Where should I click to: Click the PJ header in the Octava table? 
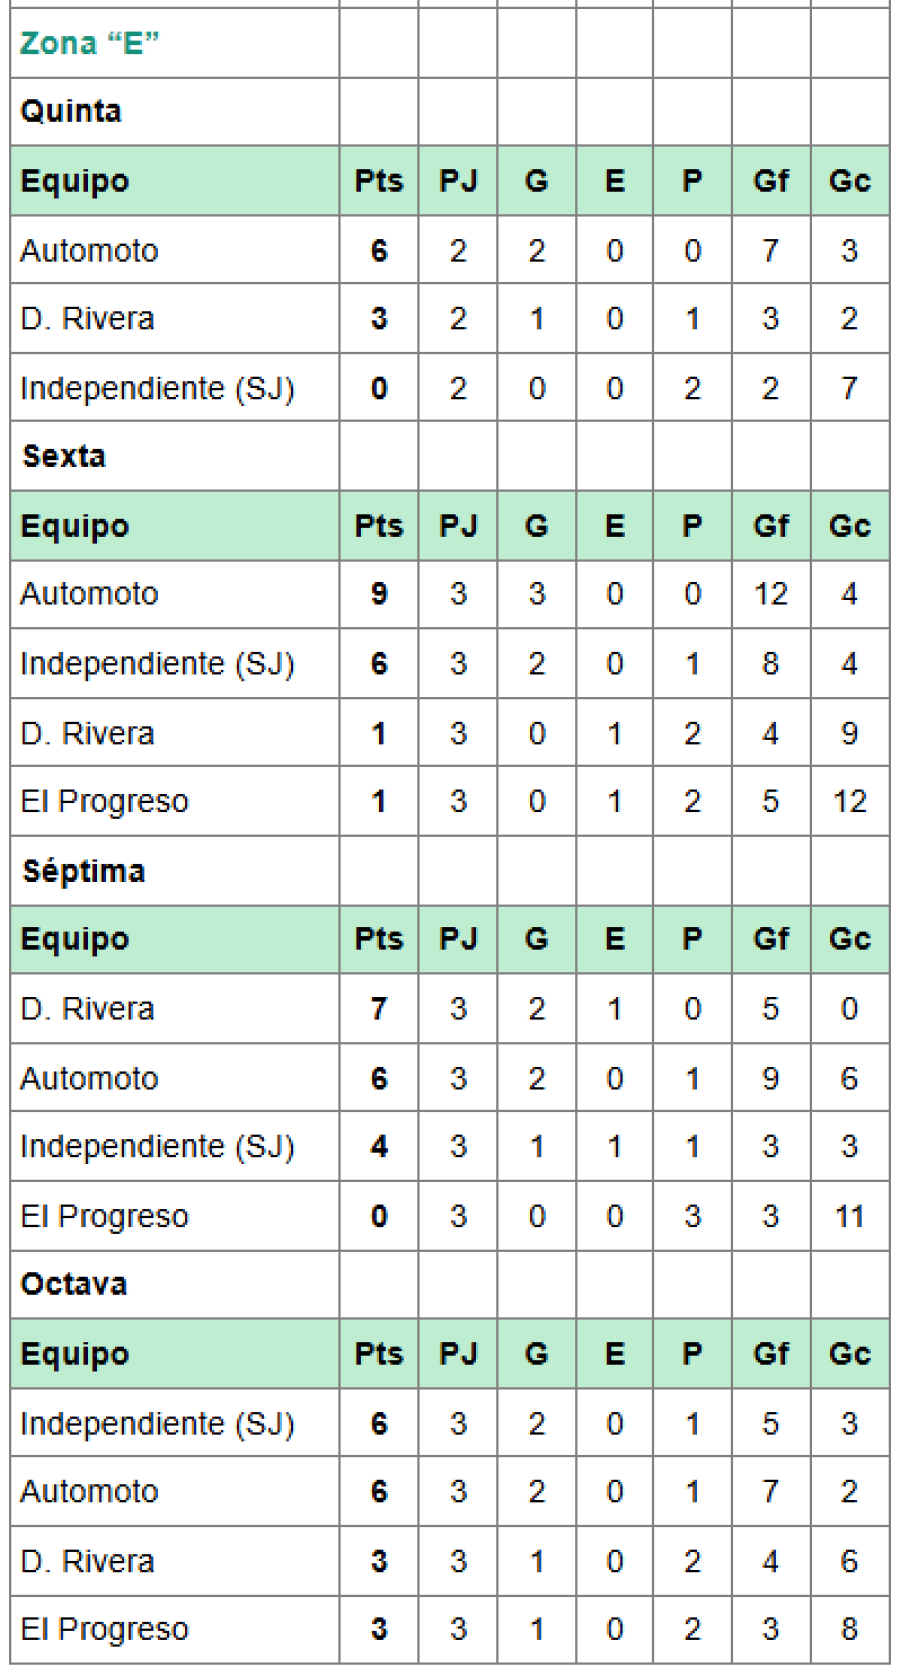tap(458, 1354)
